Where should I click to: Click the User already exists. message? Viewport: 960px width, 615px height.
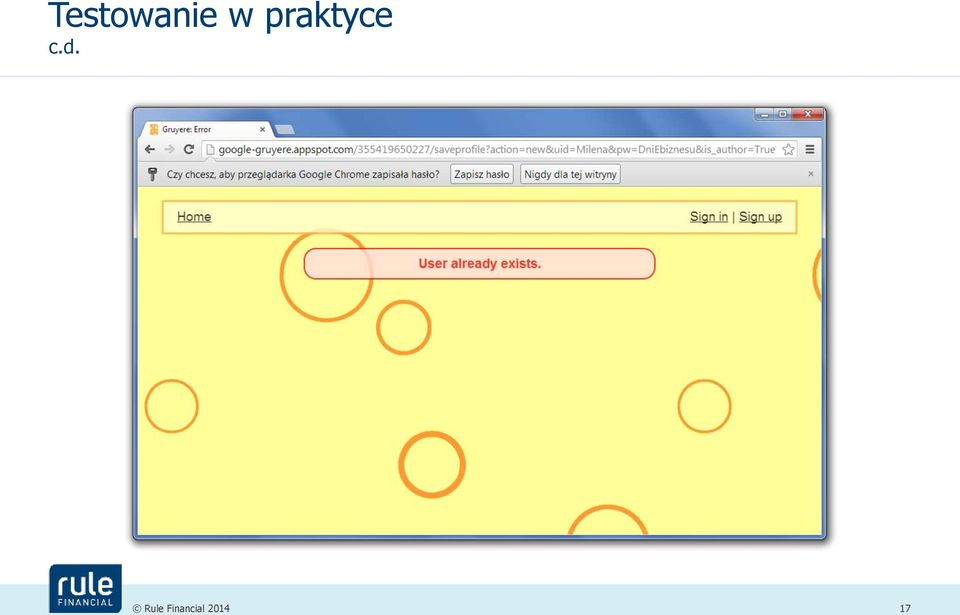pos(479,263)
